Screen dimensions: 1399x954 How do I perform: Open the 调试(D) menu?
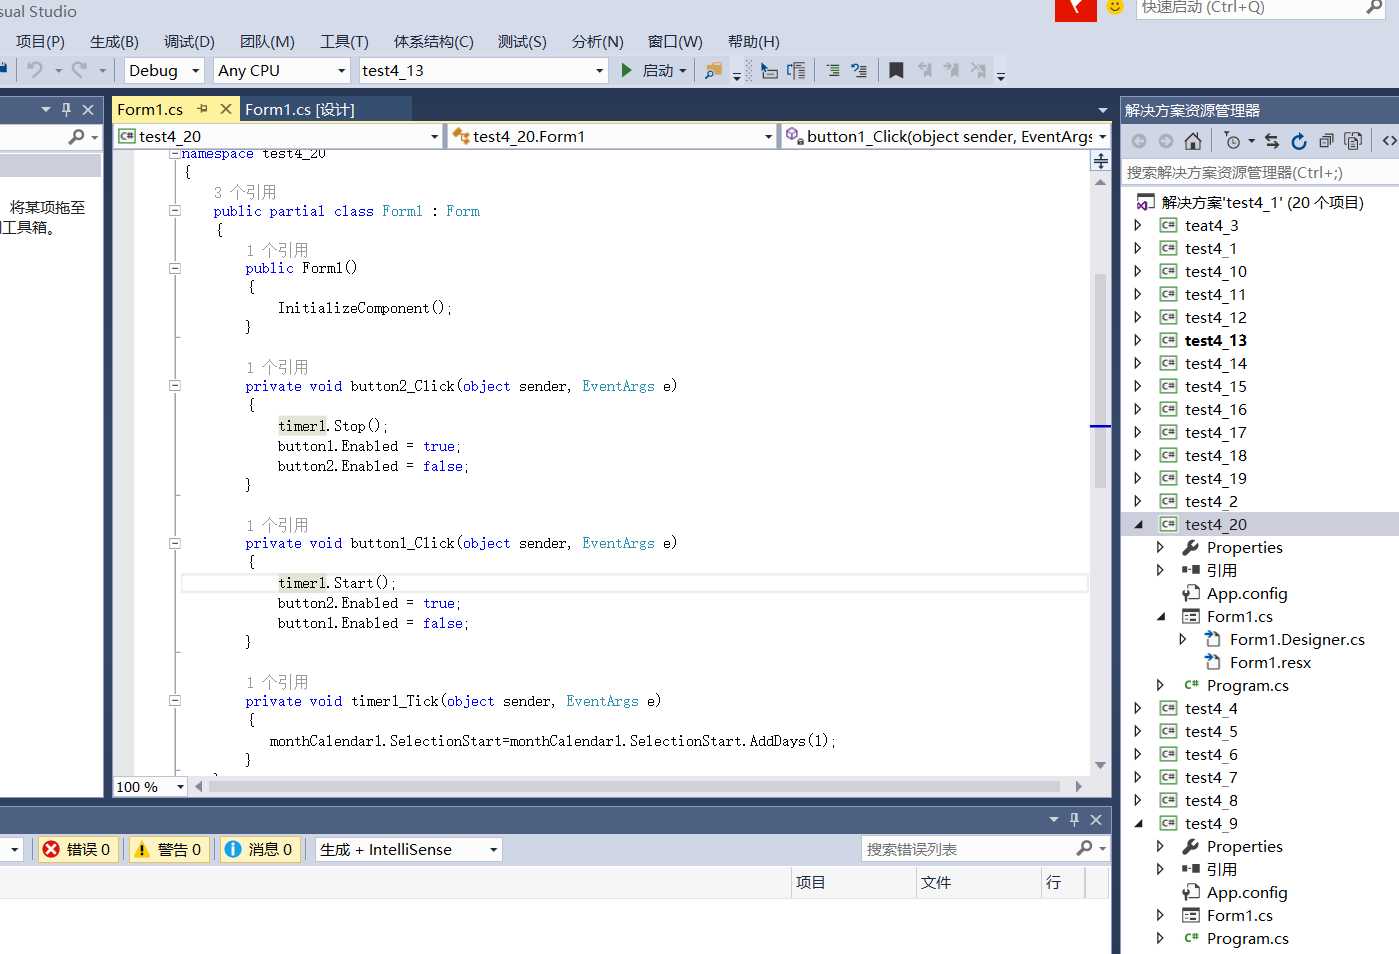pos(189,41)
